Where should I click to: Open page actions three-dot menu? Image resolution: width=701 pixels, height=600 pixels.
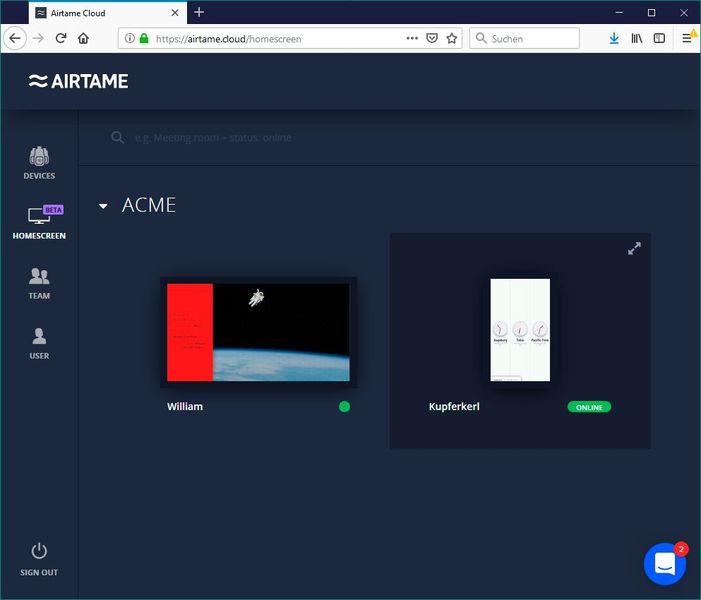point(412,38)
